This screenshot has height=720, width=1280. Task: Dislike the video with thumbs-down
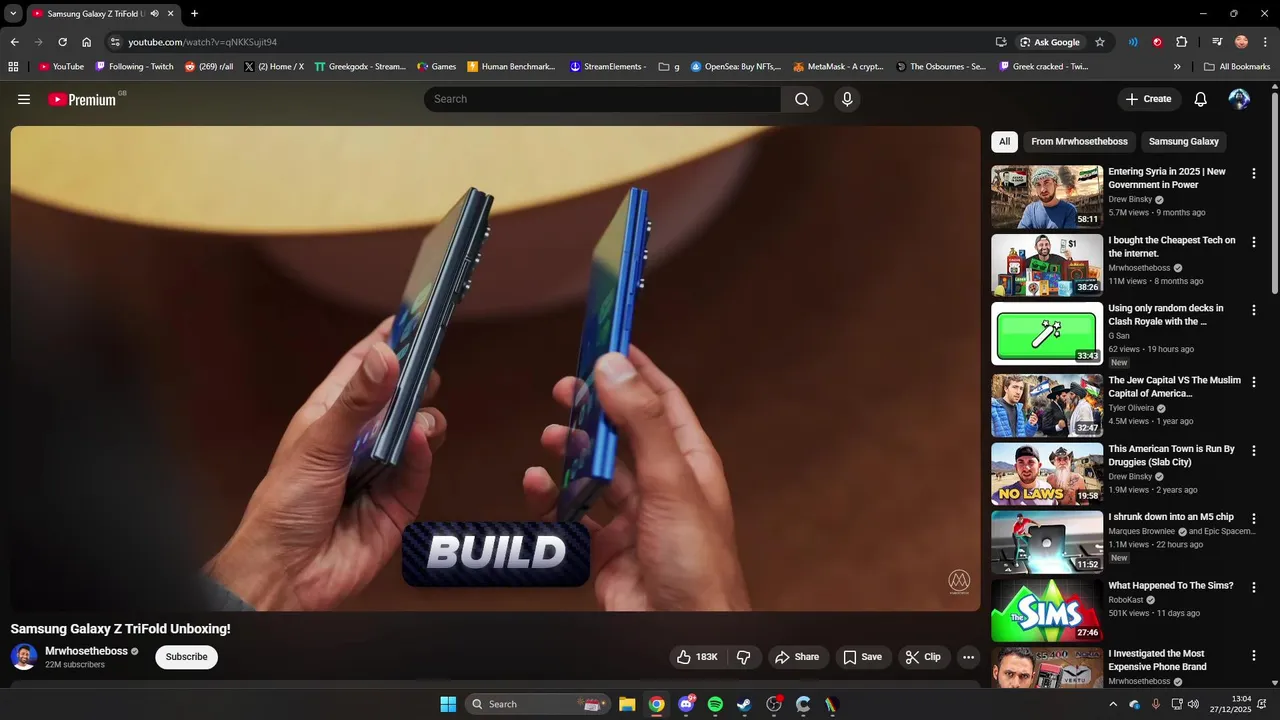(743, 657)
